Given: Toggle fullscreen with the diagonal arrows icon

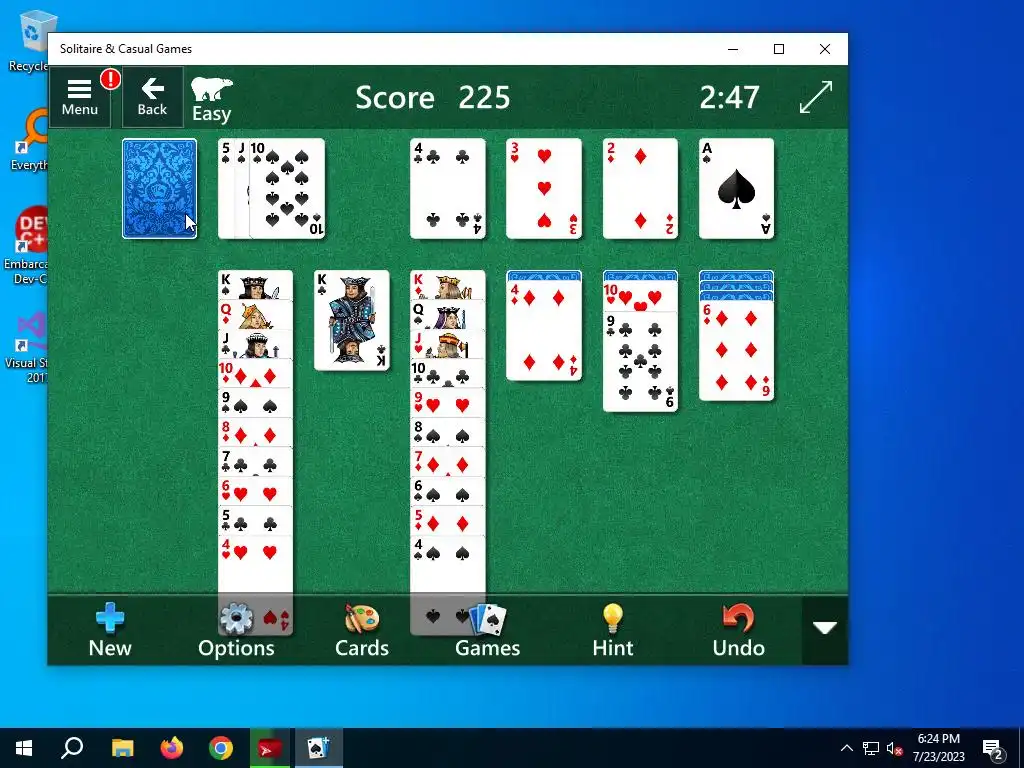Looking at the screenshot, I should [816, 97].
